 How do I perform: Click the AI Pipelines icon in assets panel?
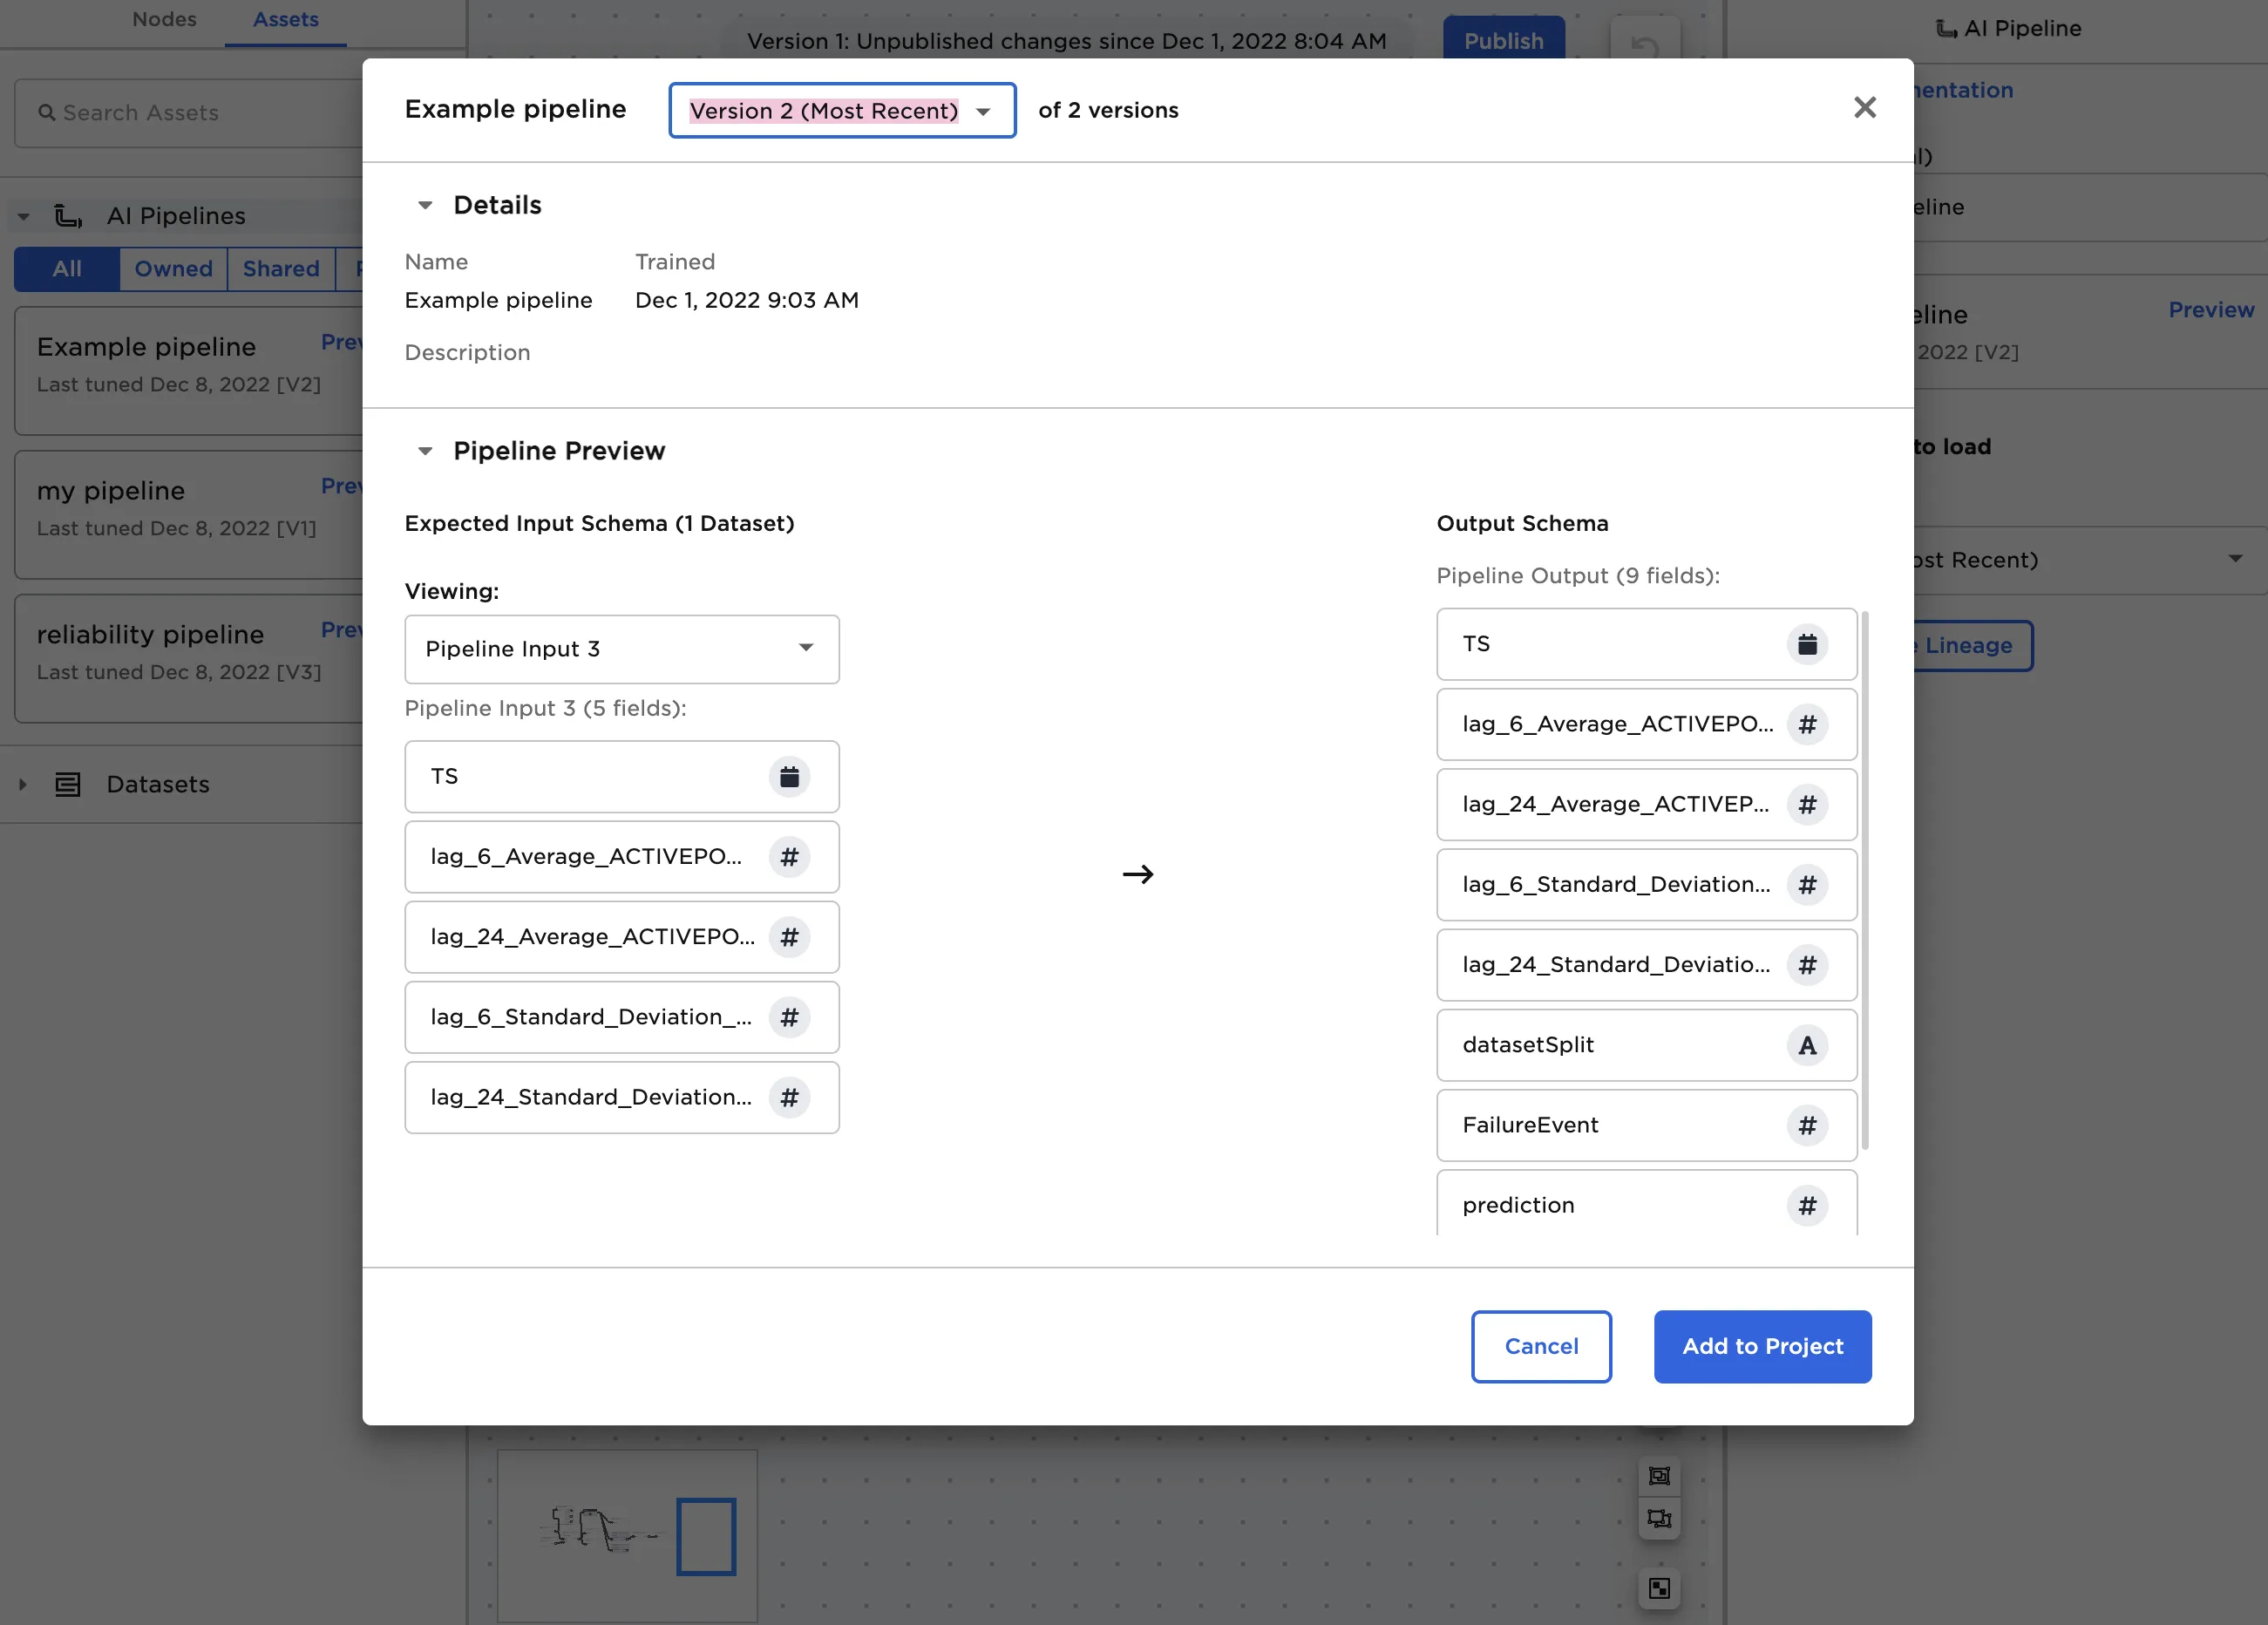point(68,216)
